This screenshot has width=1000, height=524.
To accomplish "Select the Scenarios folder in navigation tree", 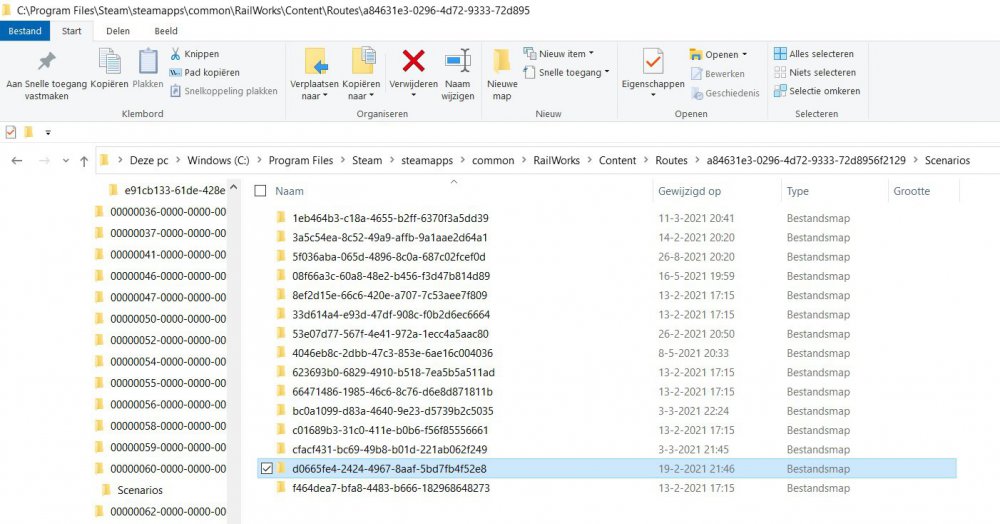I will pos(139,490).
